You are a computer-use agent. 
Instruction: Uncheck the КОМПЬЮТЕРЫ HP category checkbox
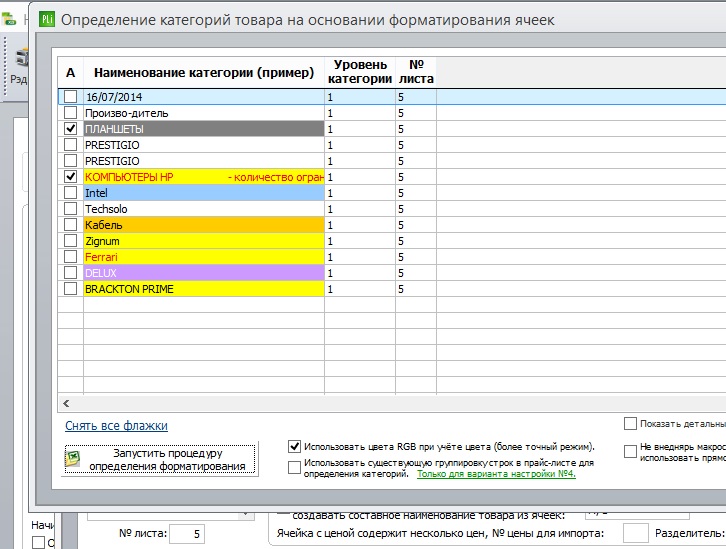[x=70, y=176]
